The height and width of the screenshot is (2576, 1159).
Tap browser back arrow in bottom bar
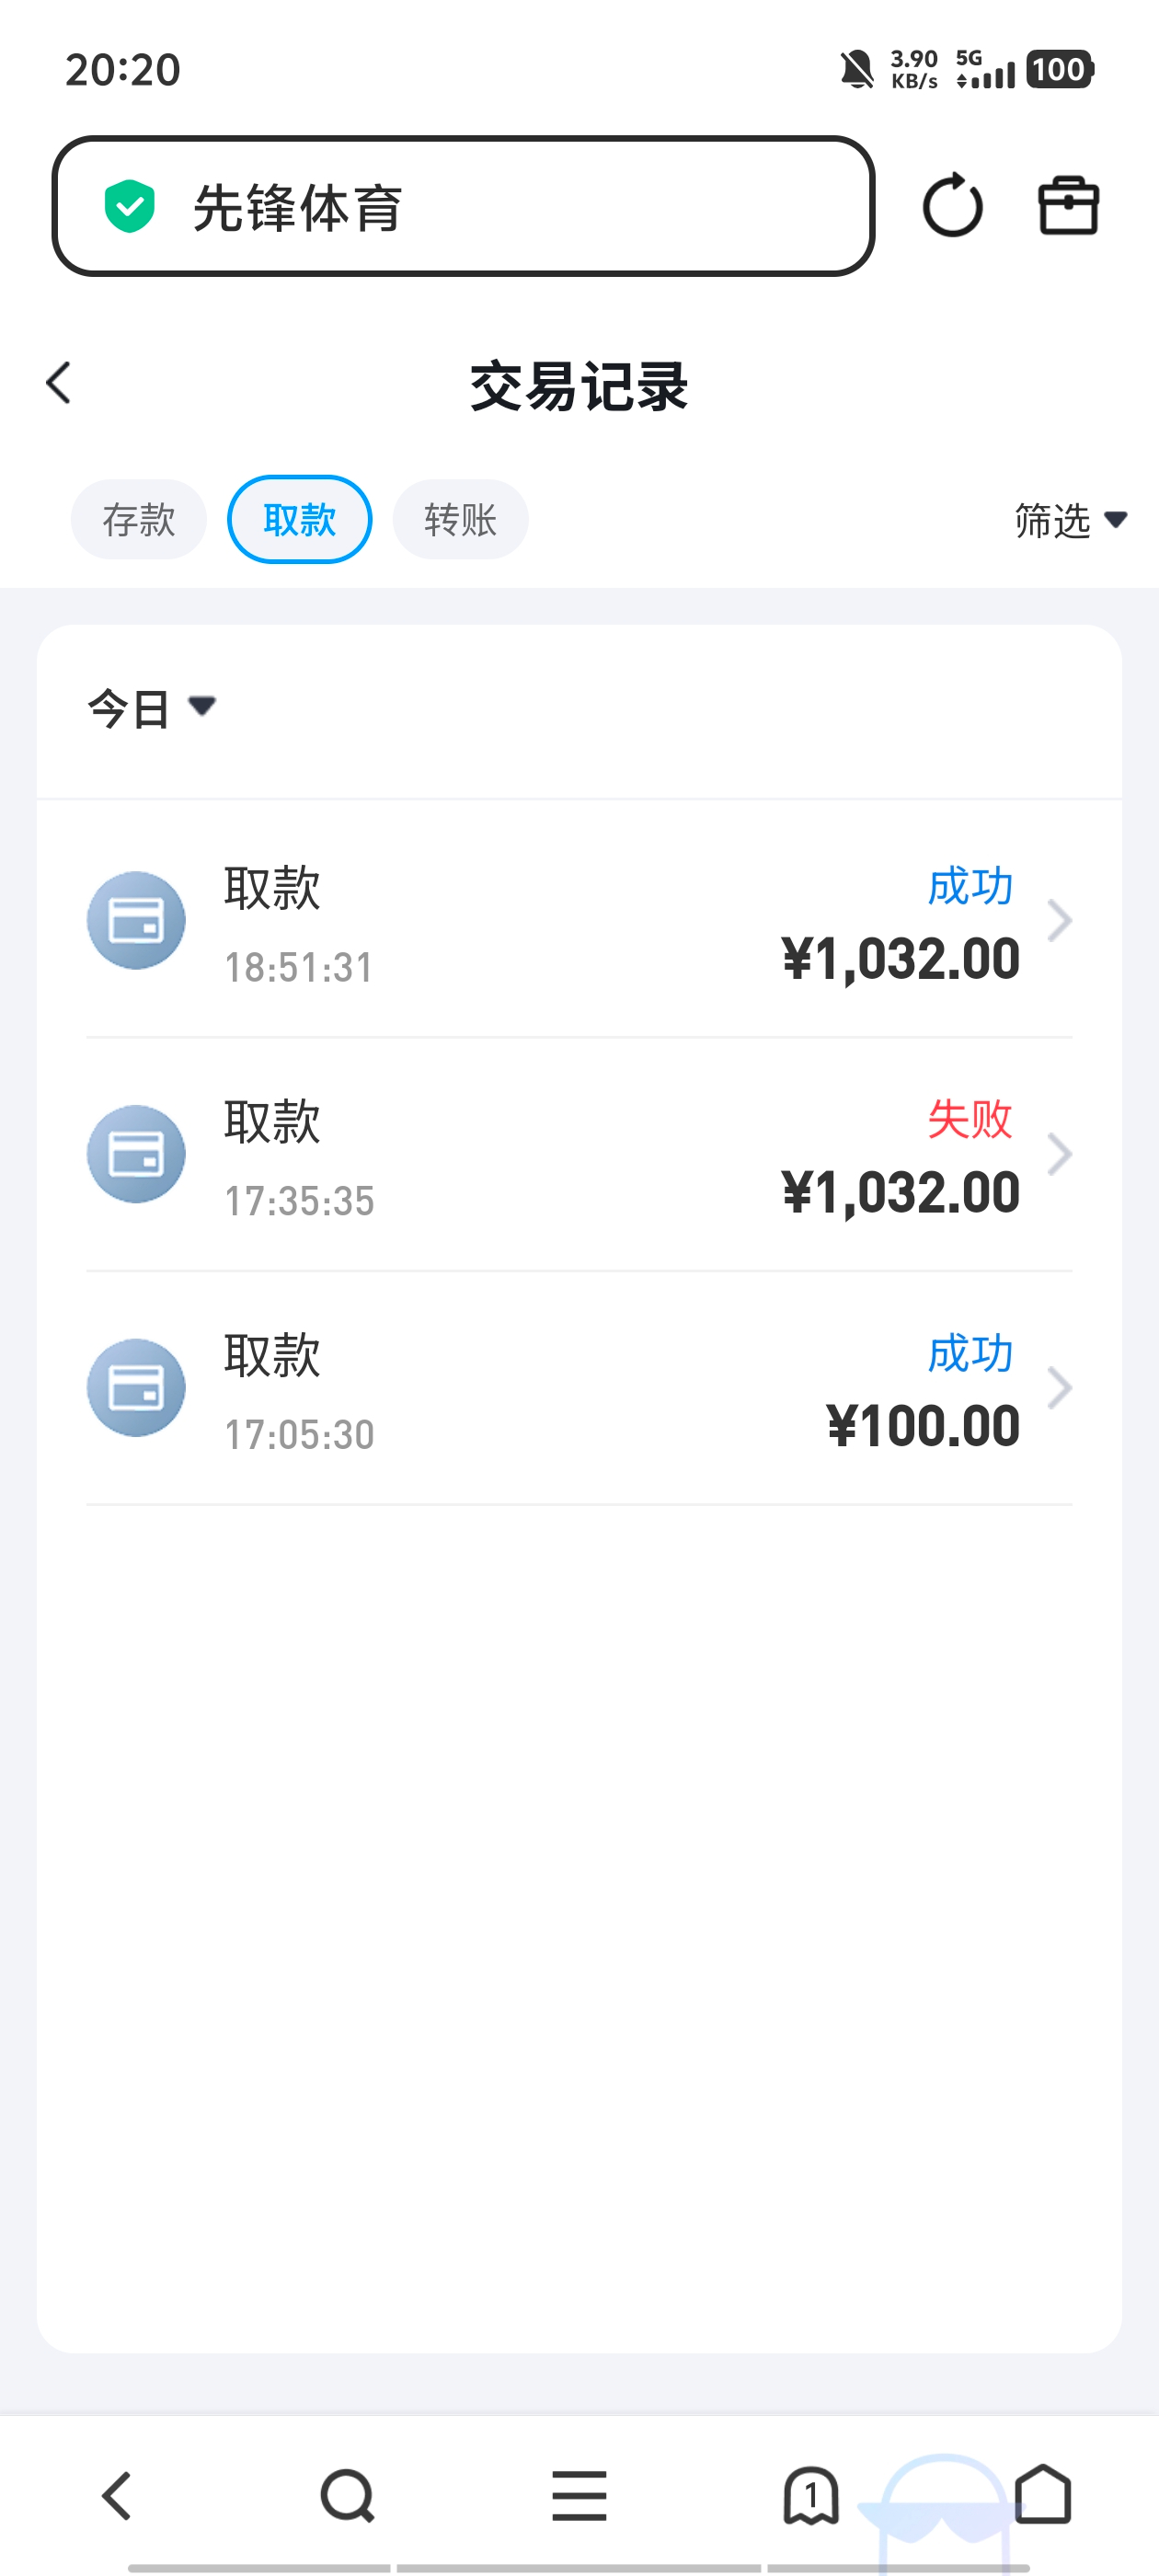[x=117, y=2496]
